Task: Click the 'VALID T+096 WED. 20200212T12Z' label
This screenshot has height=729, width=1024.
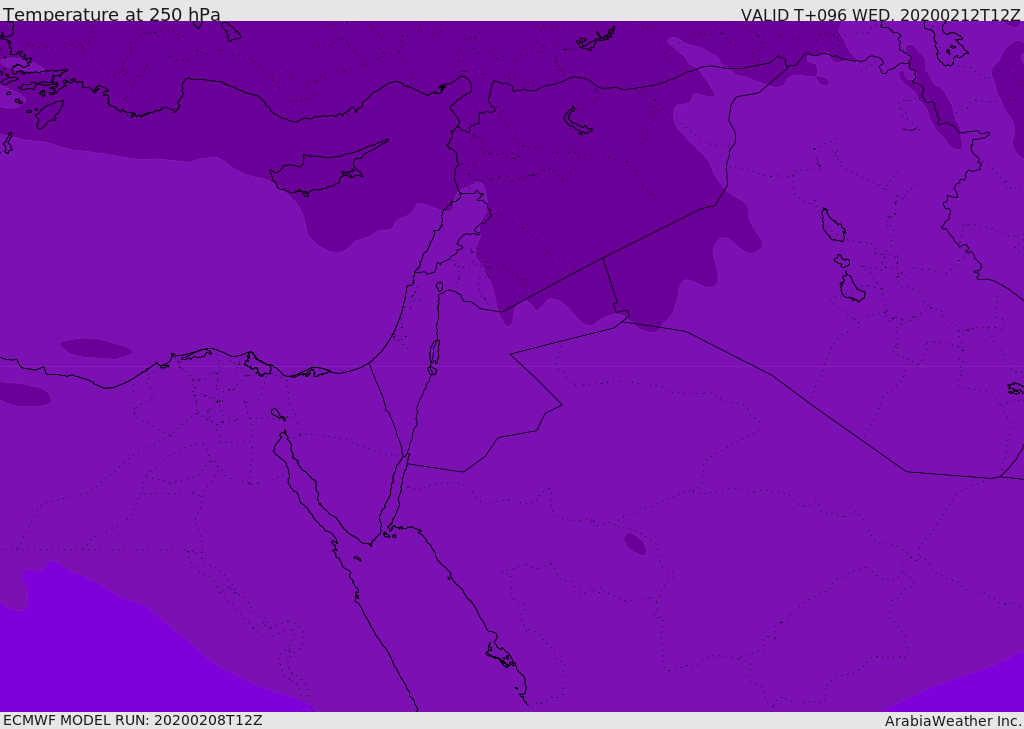Action: pos(880,14)
